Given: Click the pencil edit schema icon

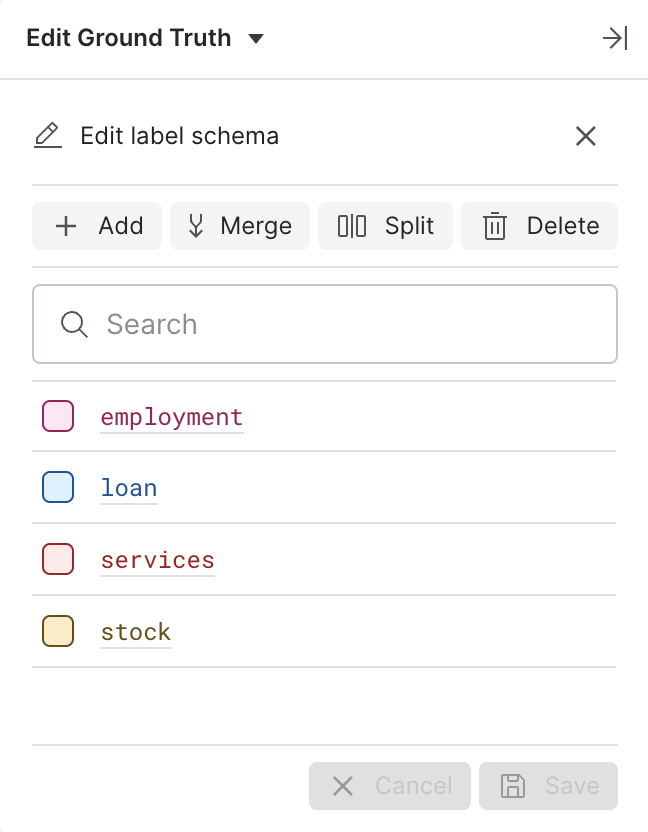Looking at the screenshot, I should pyautogui.click(x=48, y=135).
